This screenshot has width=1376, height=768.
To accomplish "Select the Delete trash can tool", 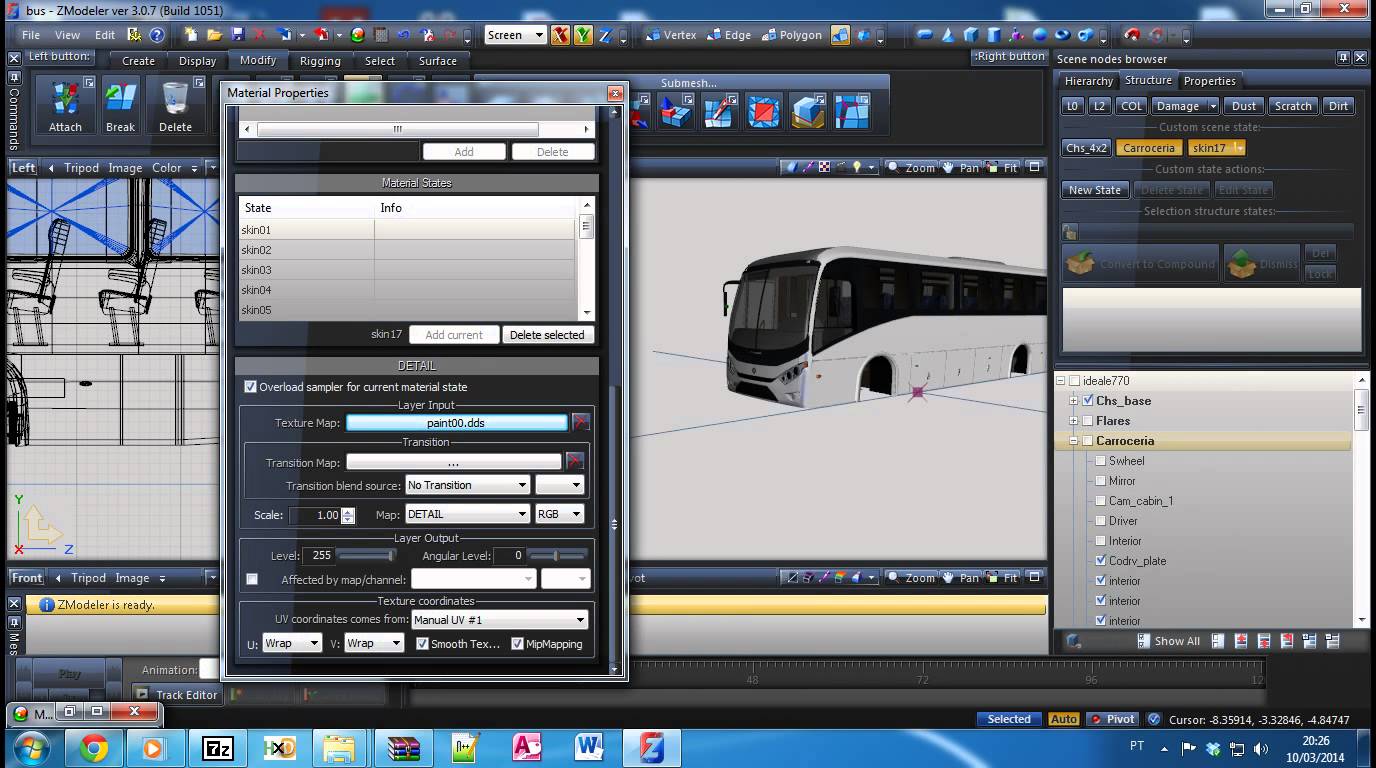I will (175, 105).
